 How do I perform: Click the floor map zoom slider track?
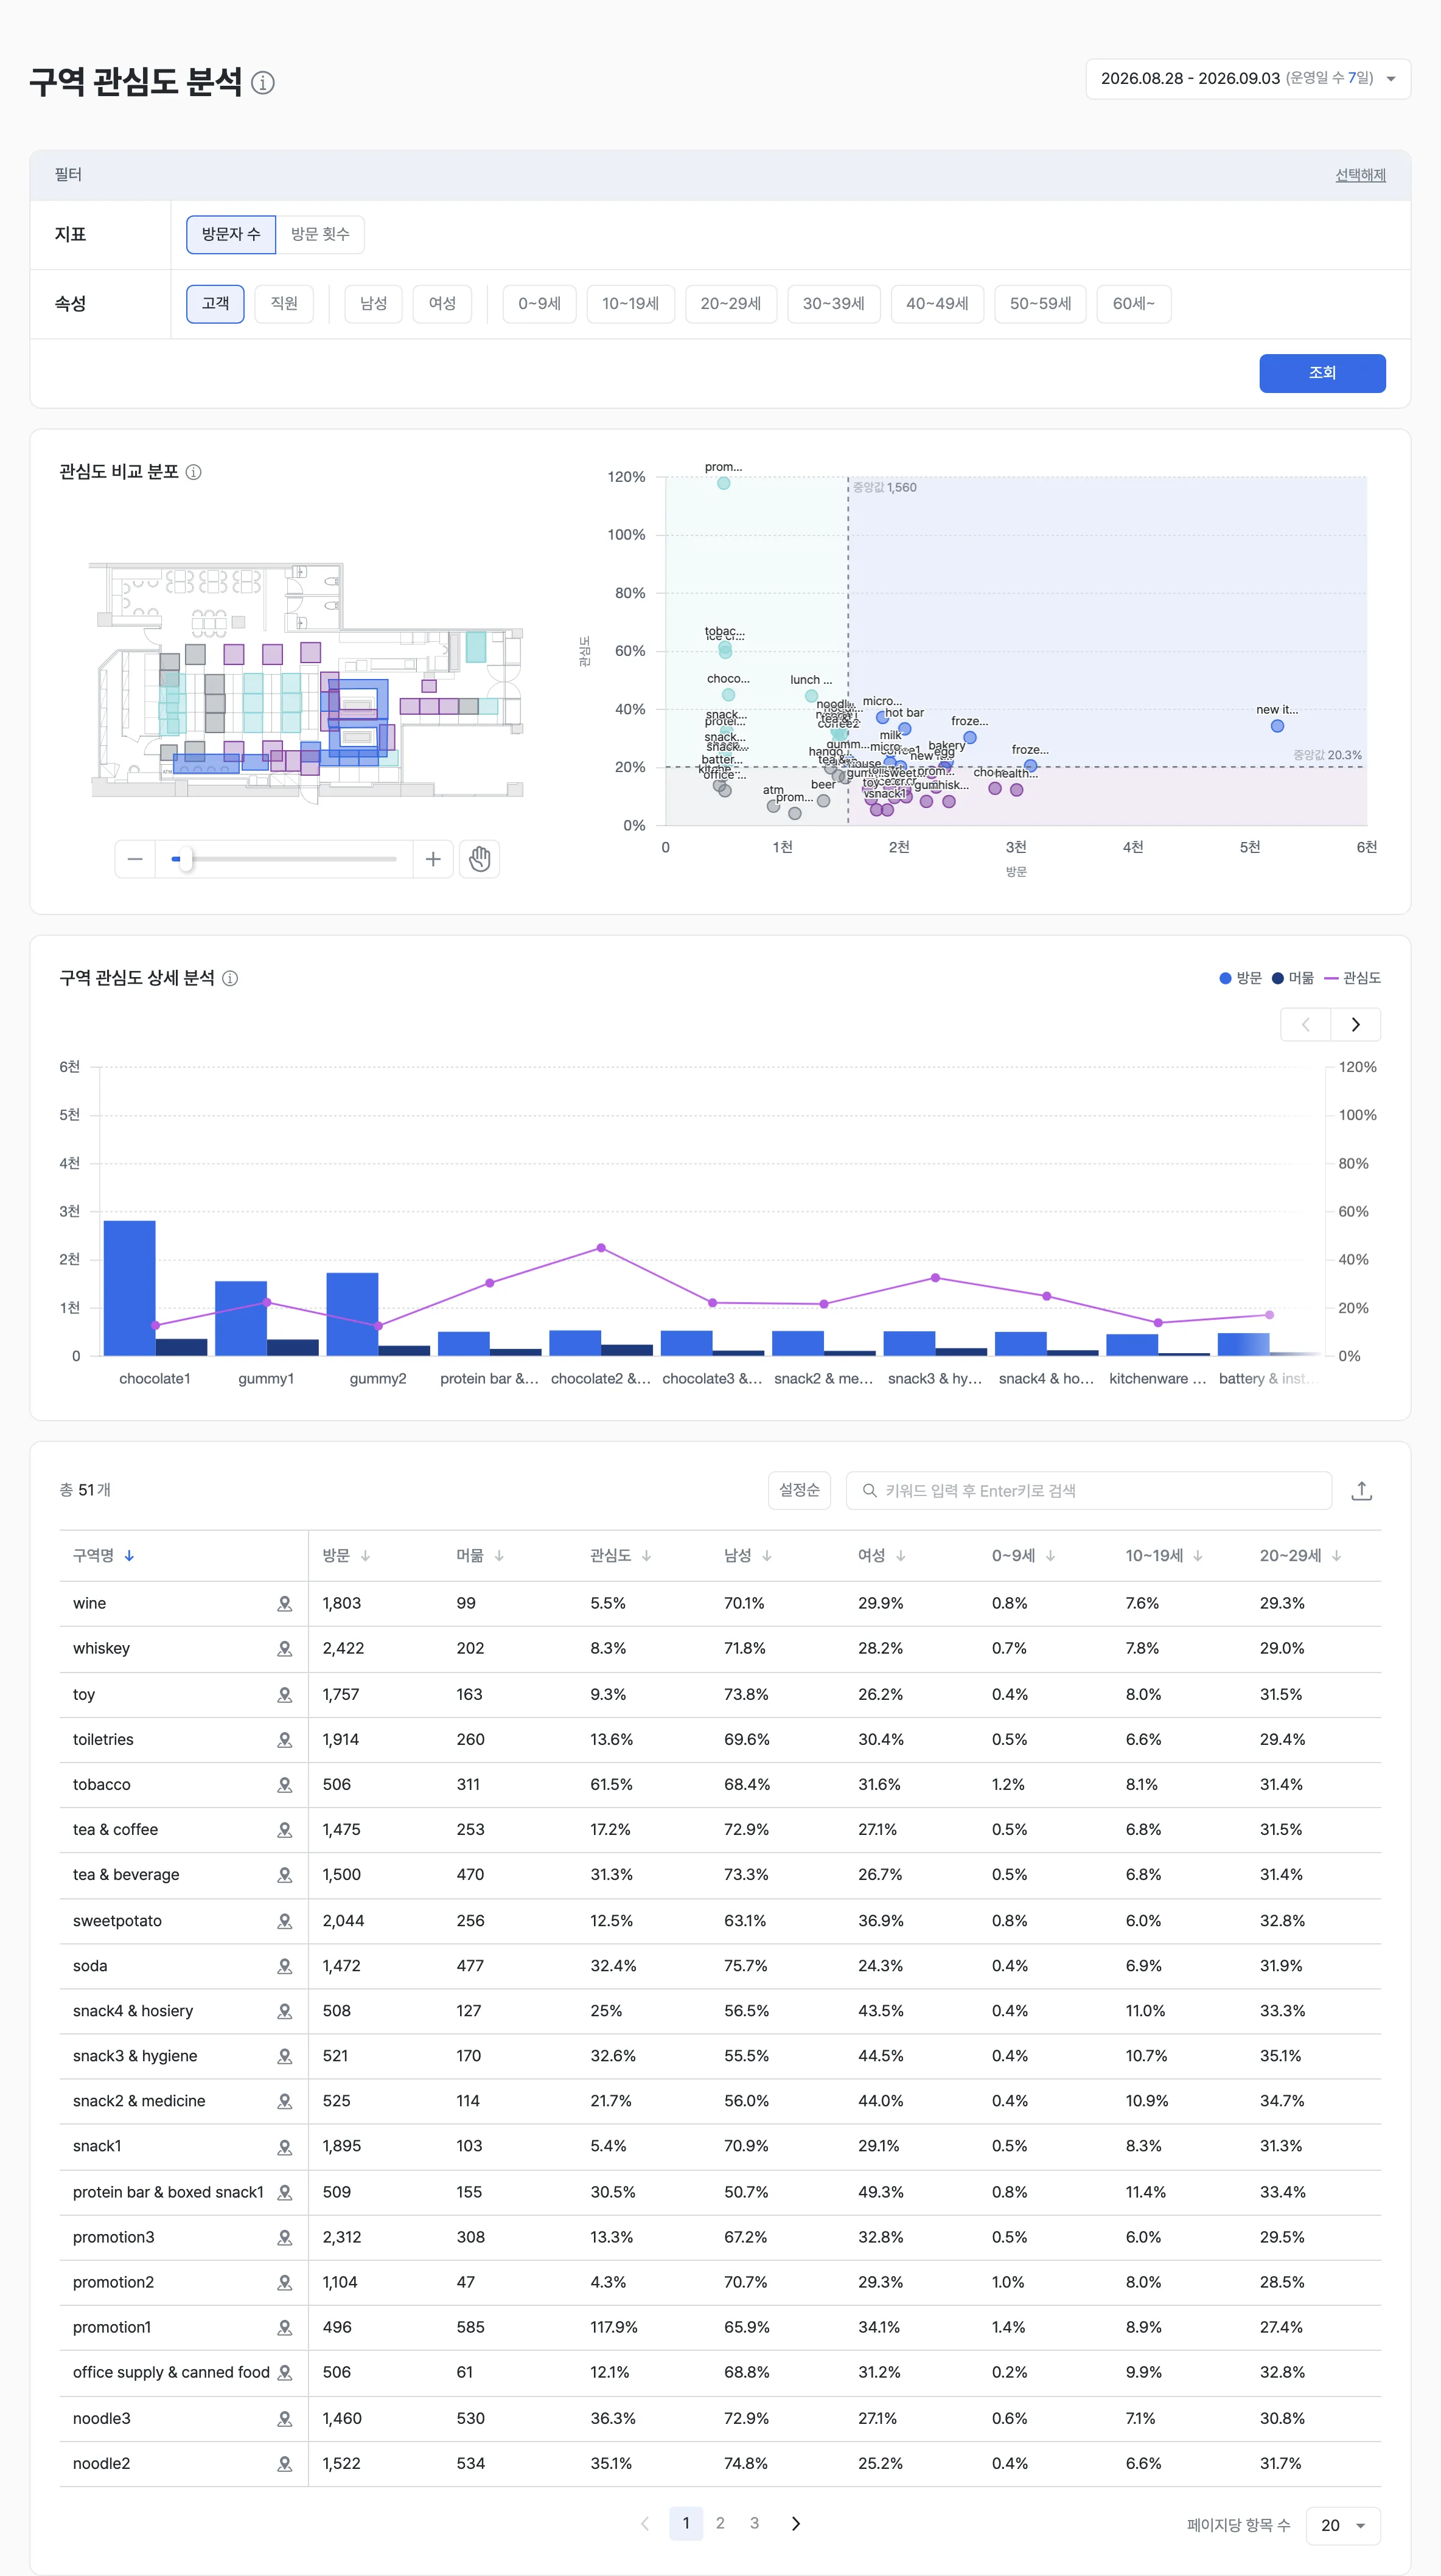(x=284, y=859)
